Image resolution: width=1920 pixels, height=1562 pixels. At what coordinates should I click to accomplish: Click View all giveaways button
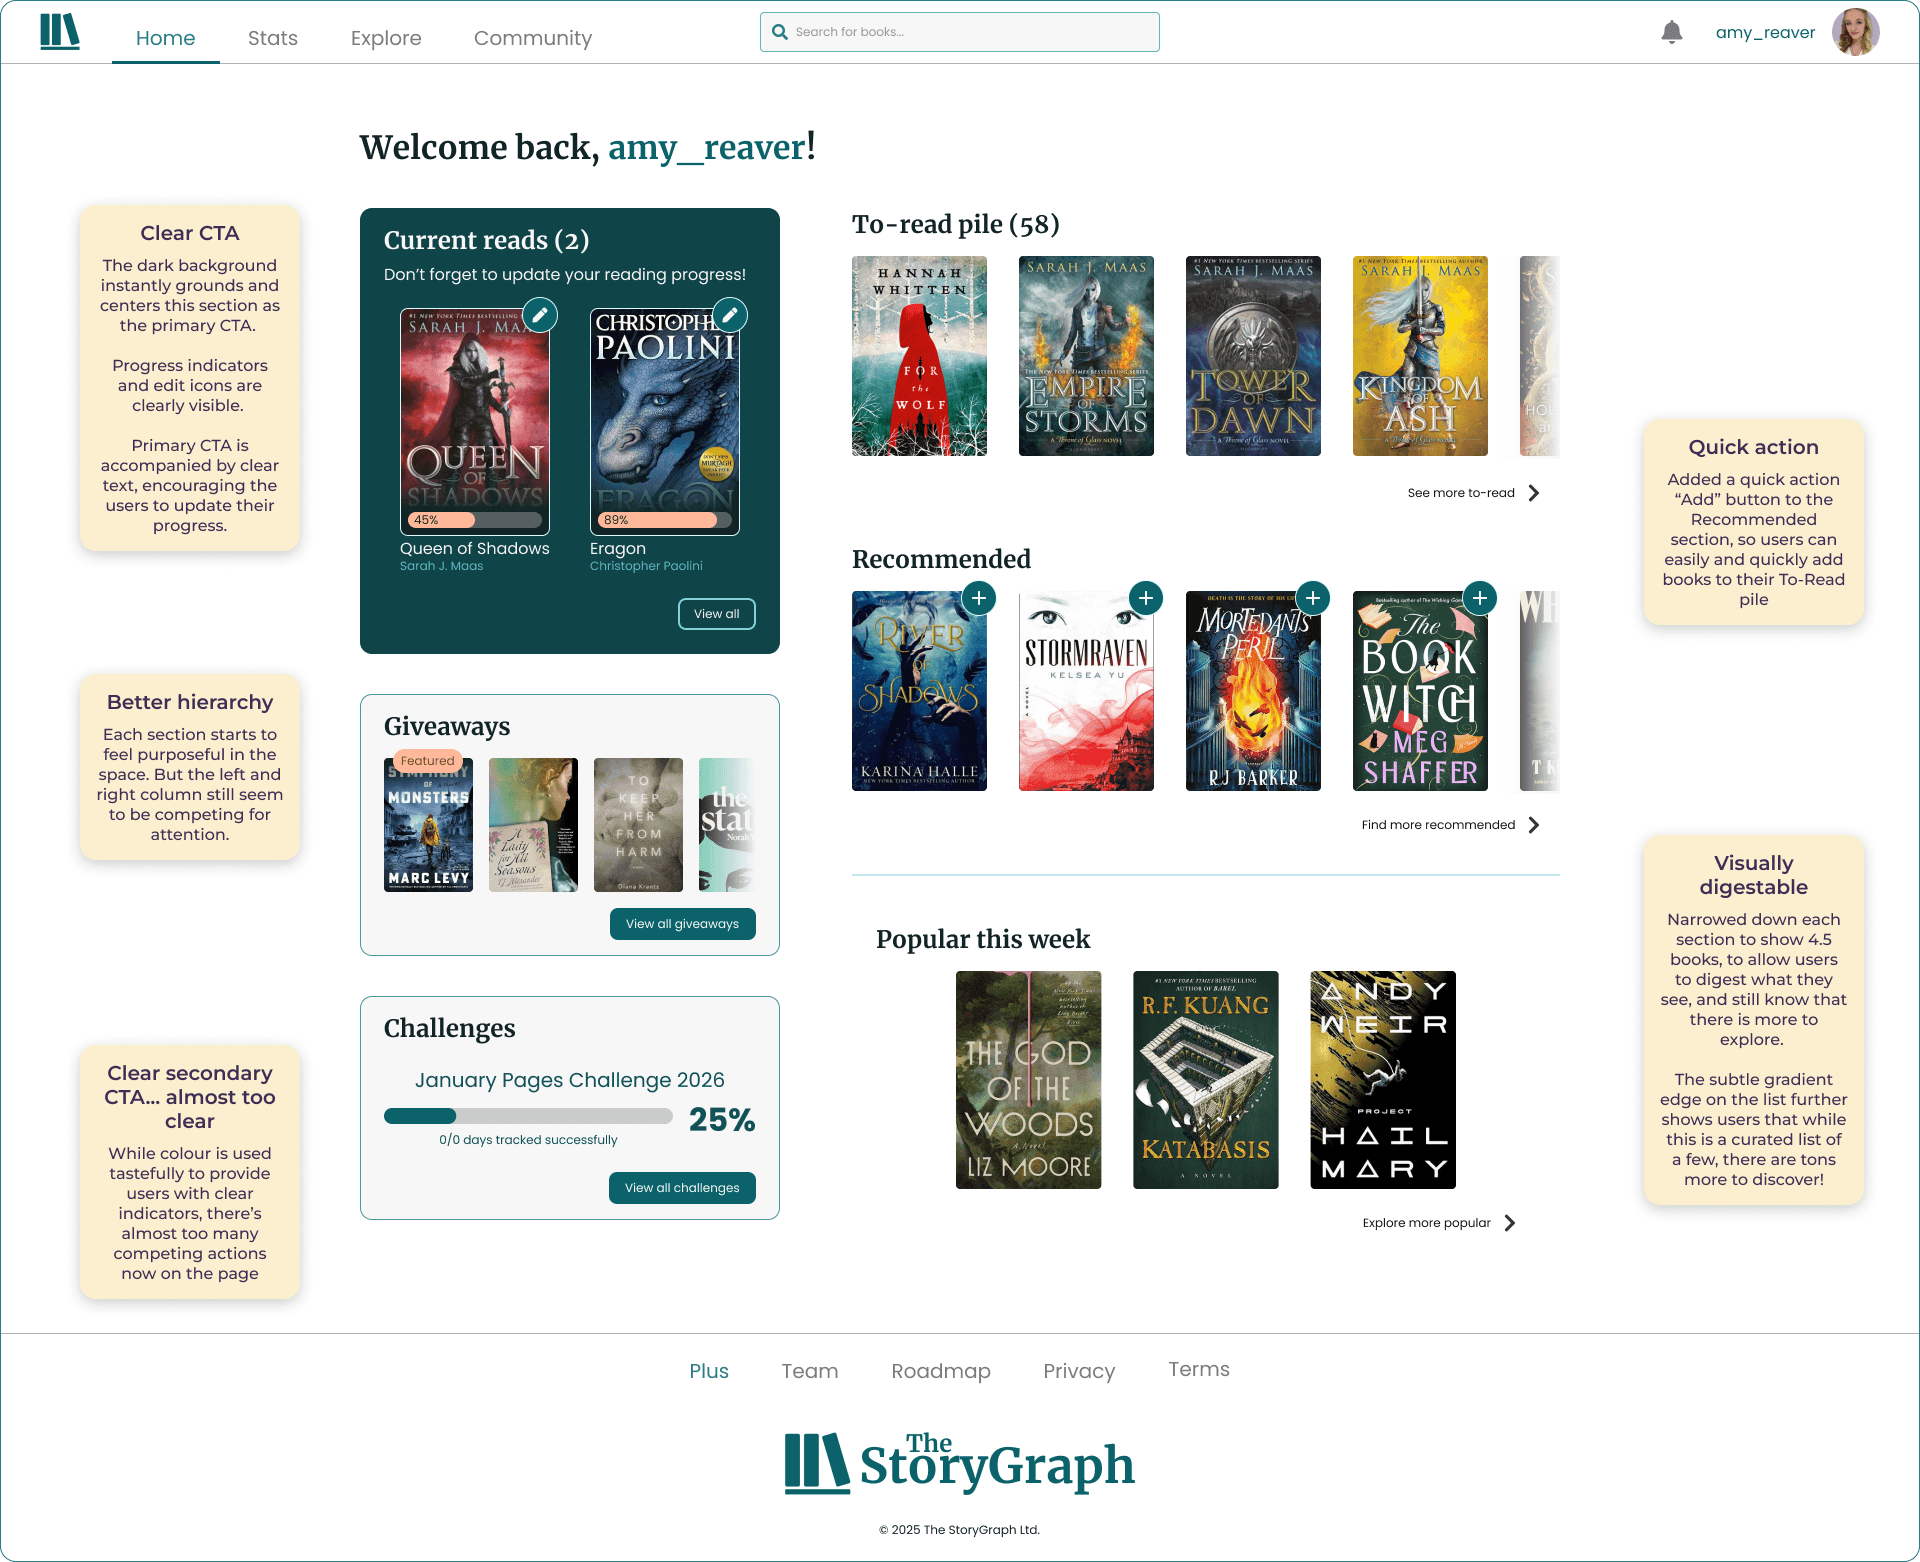coord(682,924)
